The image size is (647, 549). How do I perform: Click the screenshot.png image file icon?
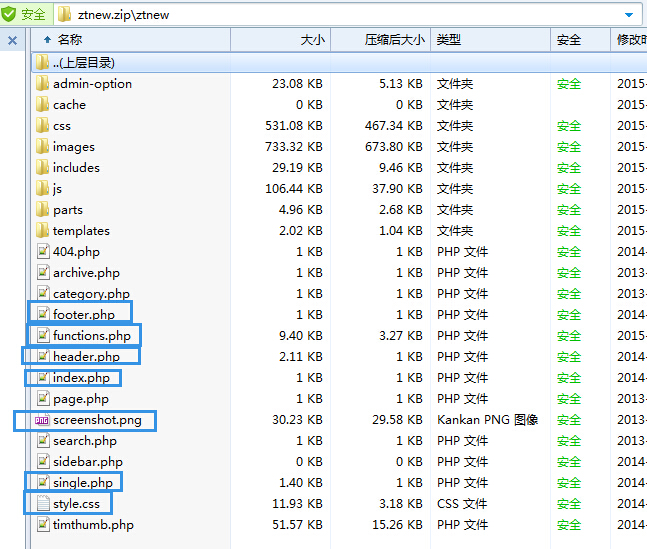[42, 420]
